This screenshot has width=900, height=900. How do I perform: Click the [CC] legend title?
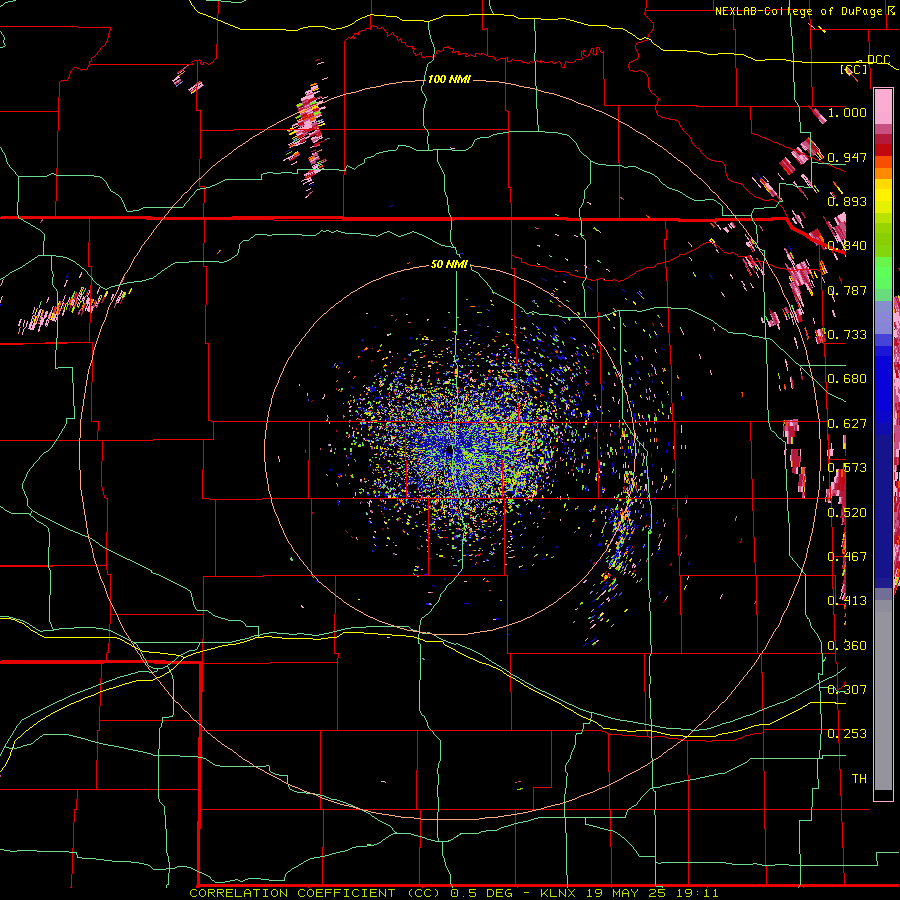[x=854, y=69]
